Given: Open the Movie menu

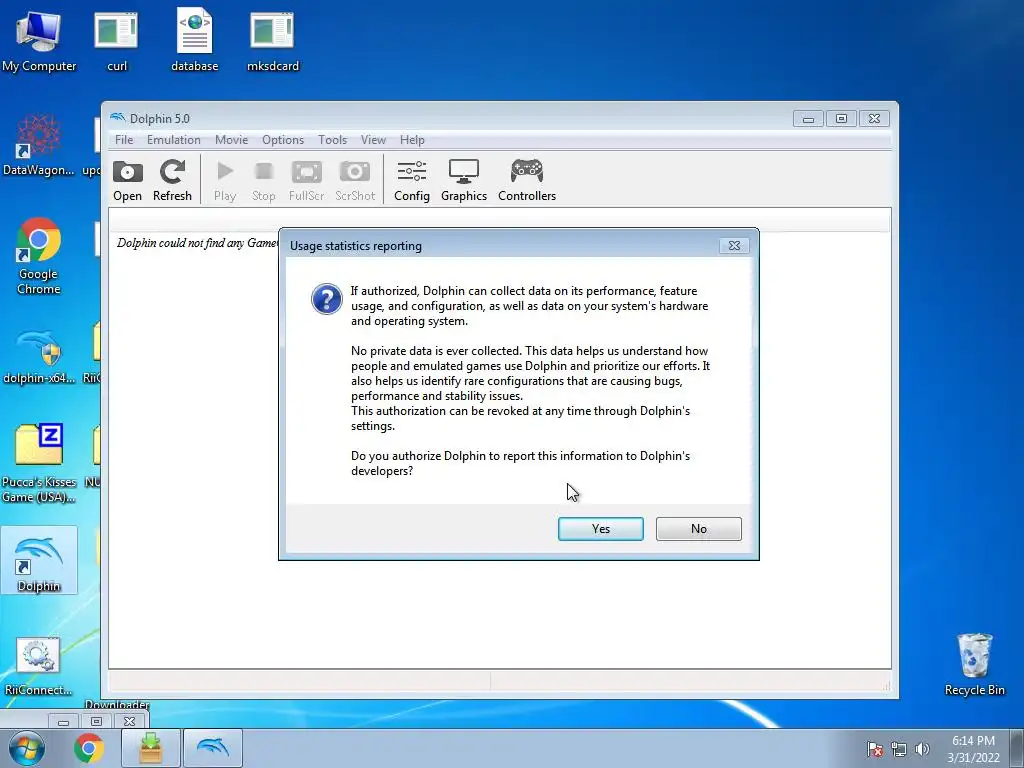Looking at the screenshot, I should 231,140.
